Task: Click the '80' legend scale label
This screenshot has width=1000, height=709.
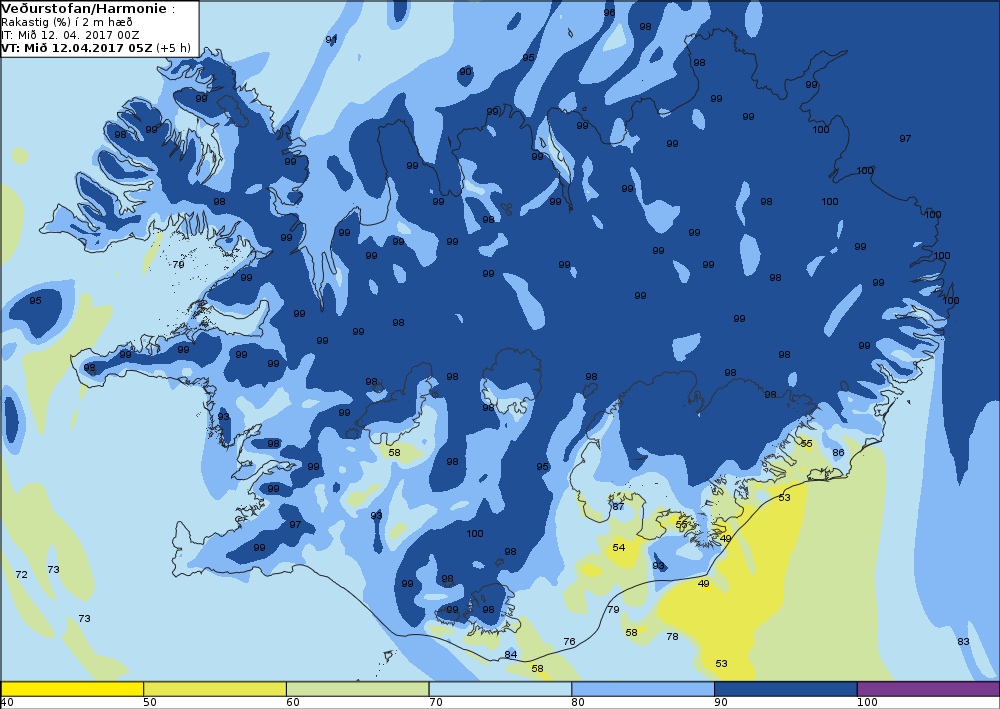Action: 578,702
